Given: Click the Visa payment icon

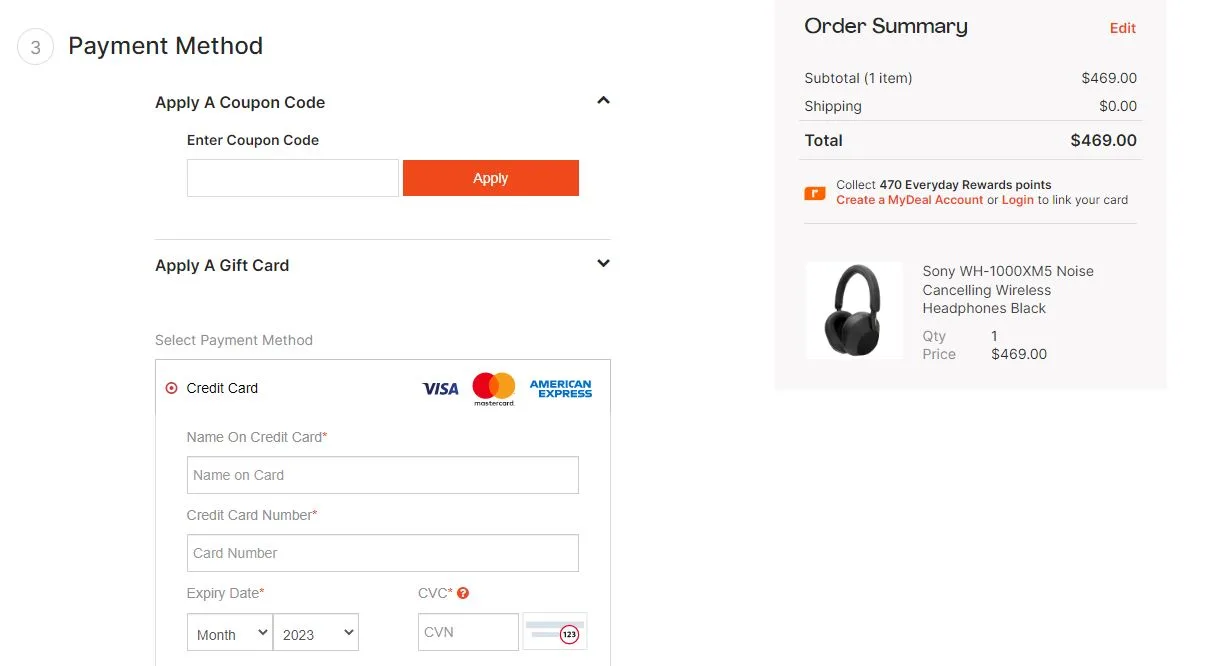Looking at the screenshot, I should [440, 388].
